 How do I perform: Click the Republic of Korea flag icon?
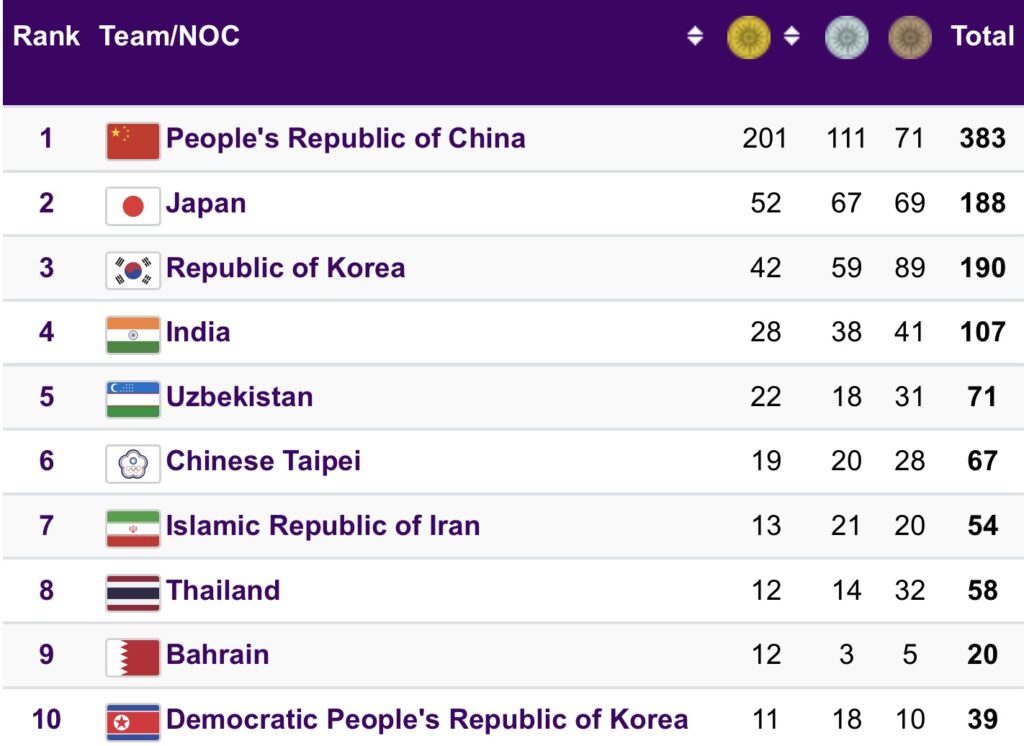[x=133, y=270]
